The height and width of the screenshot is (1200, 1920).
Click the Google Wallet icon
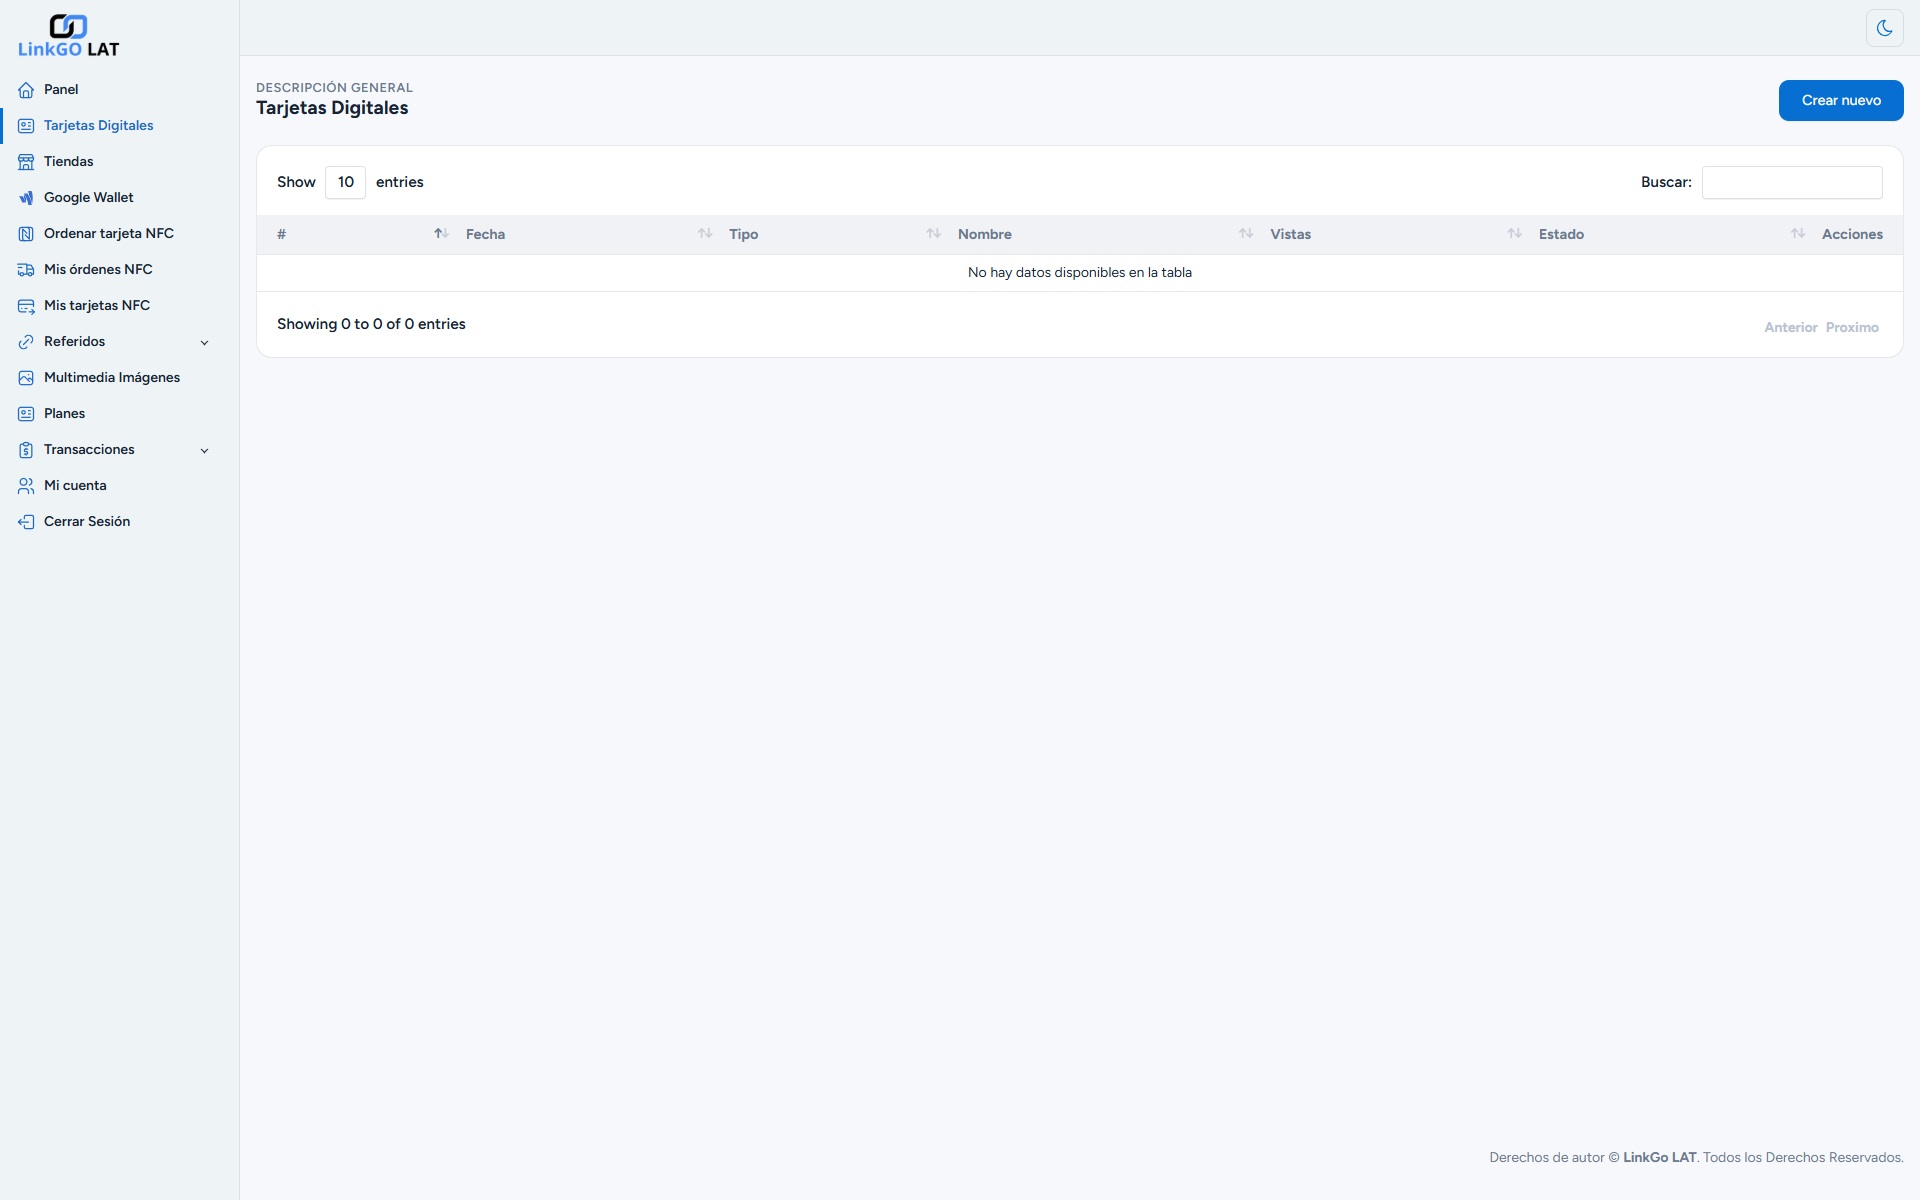coord(26,198)
